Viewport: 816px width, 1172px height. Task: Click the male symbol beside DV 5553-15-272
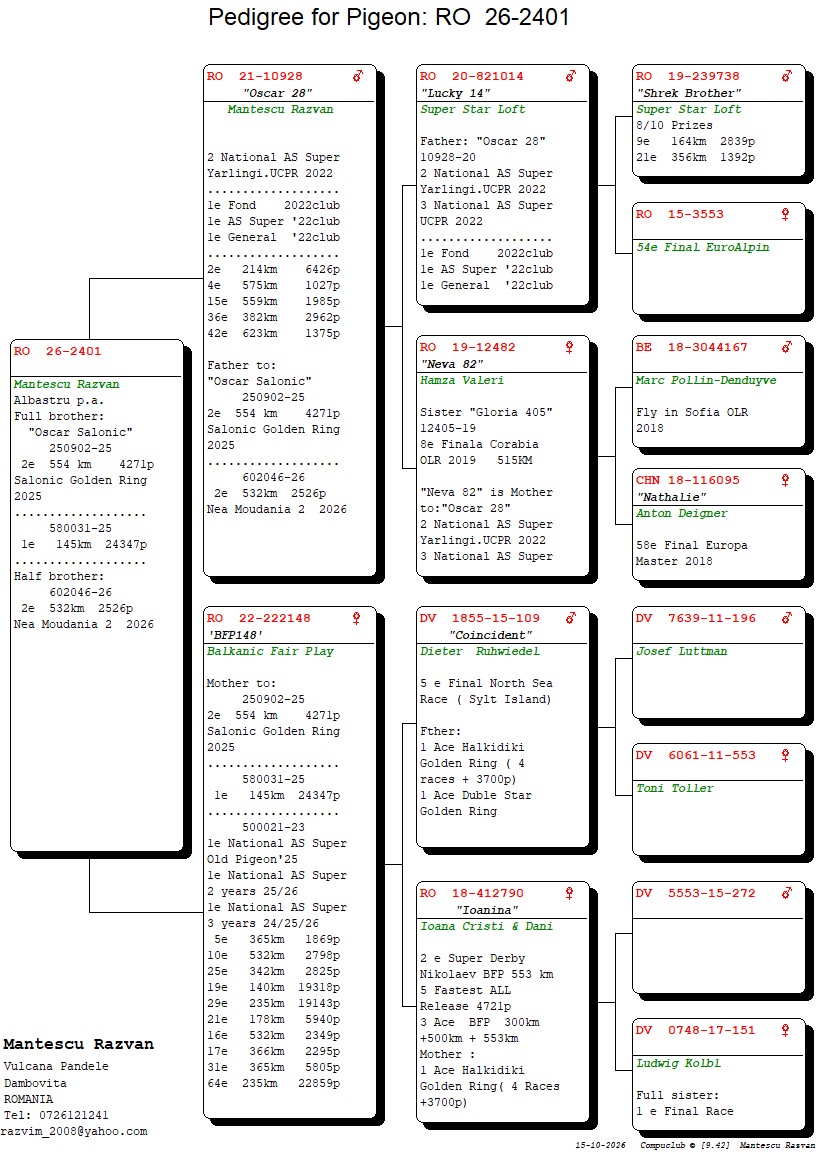coord(787,893)
